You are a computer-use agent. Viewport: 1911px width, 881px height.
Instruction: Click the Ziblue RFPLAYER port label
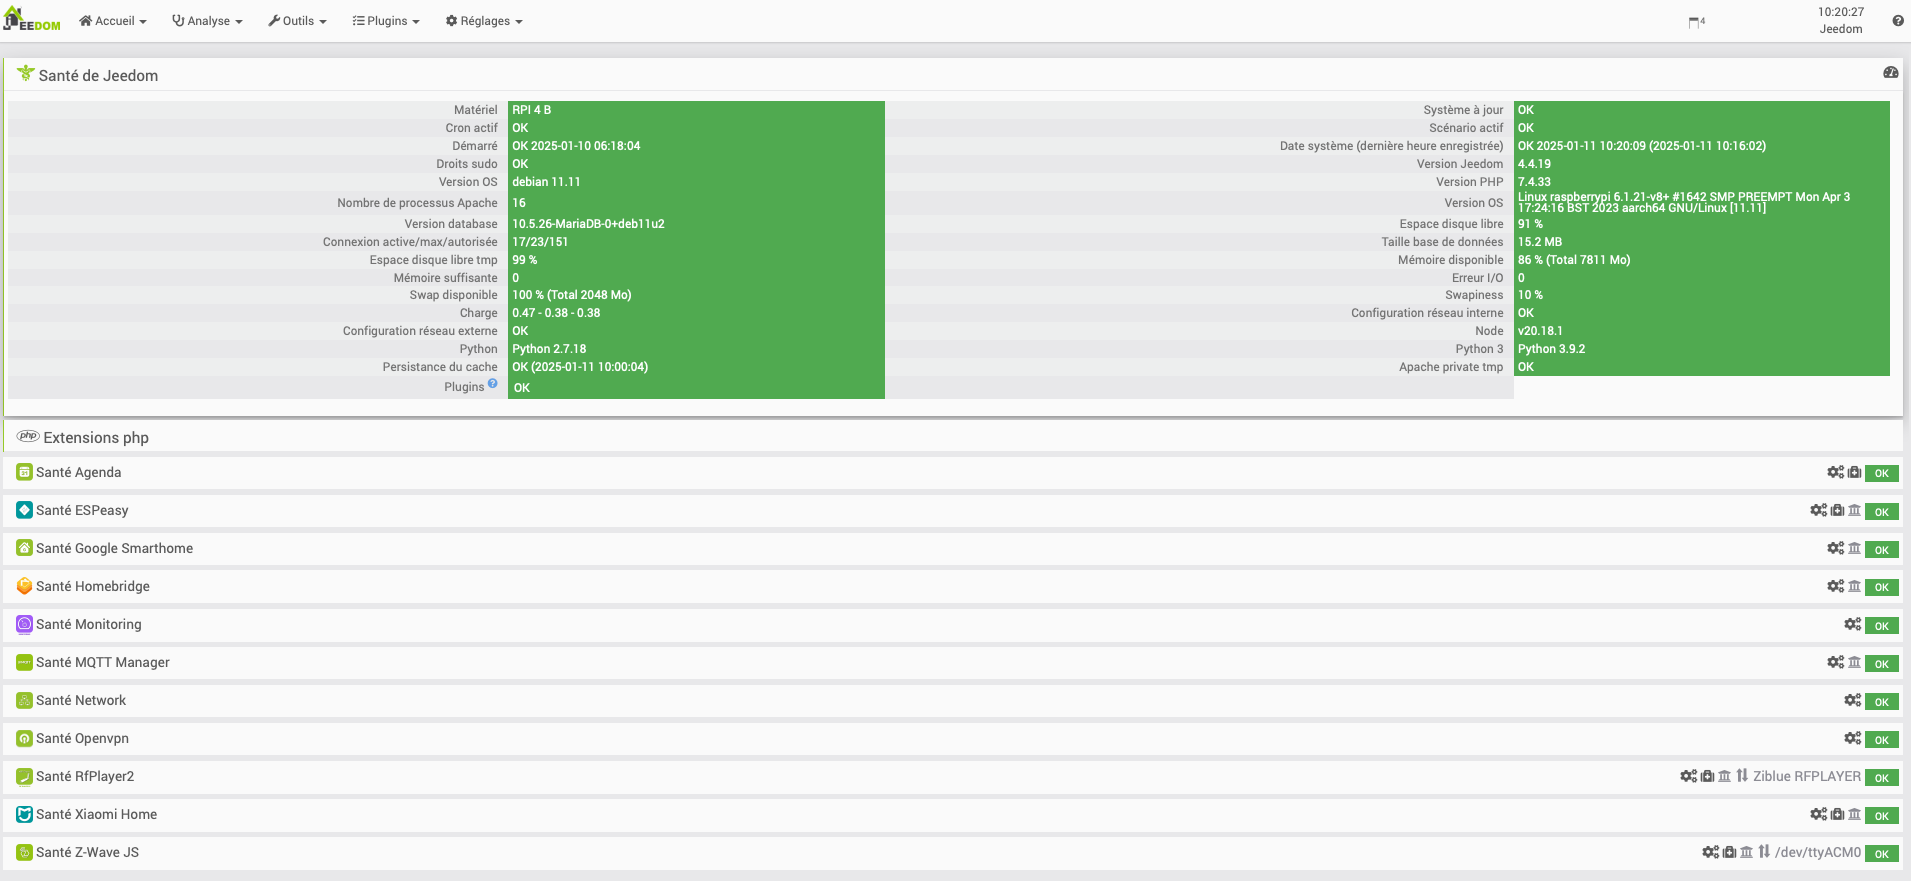point(1807,776)
